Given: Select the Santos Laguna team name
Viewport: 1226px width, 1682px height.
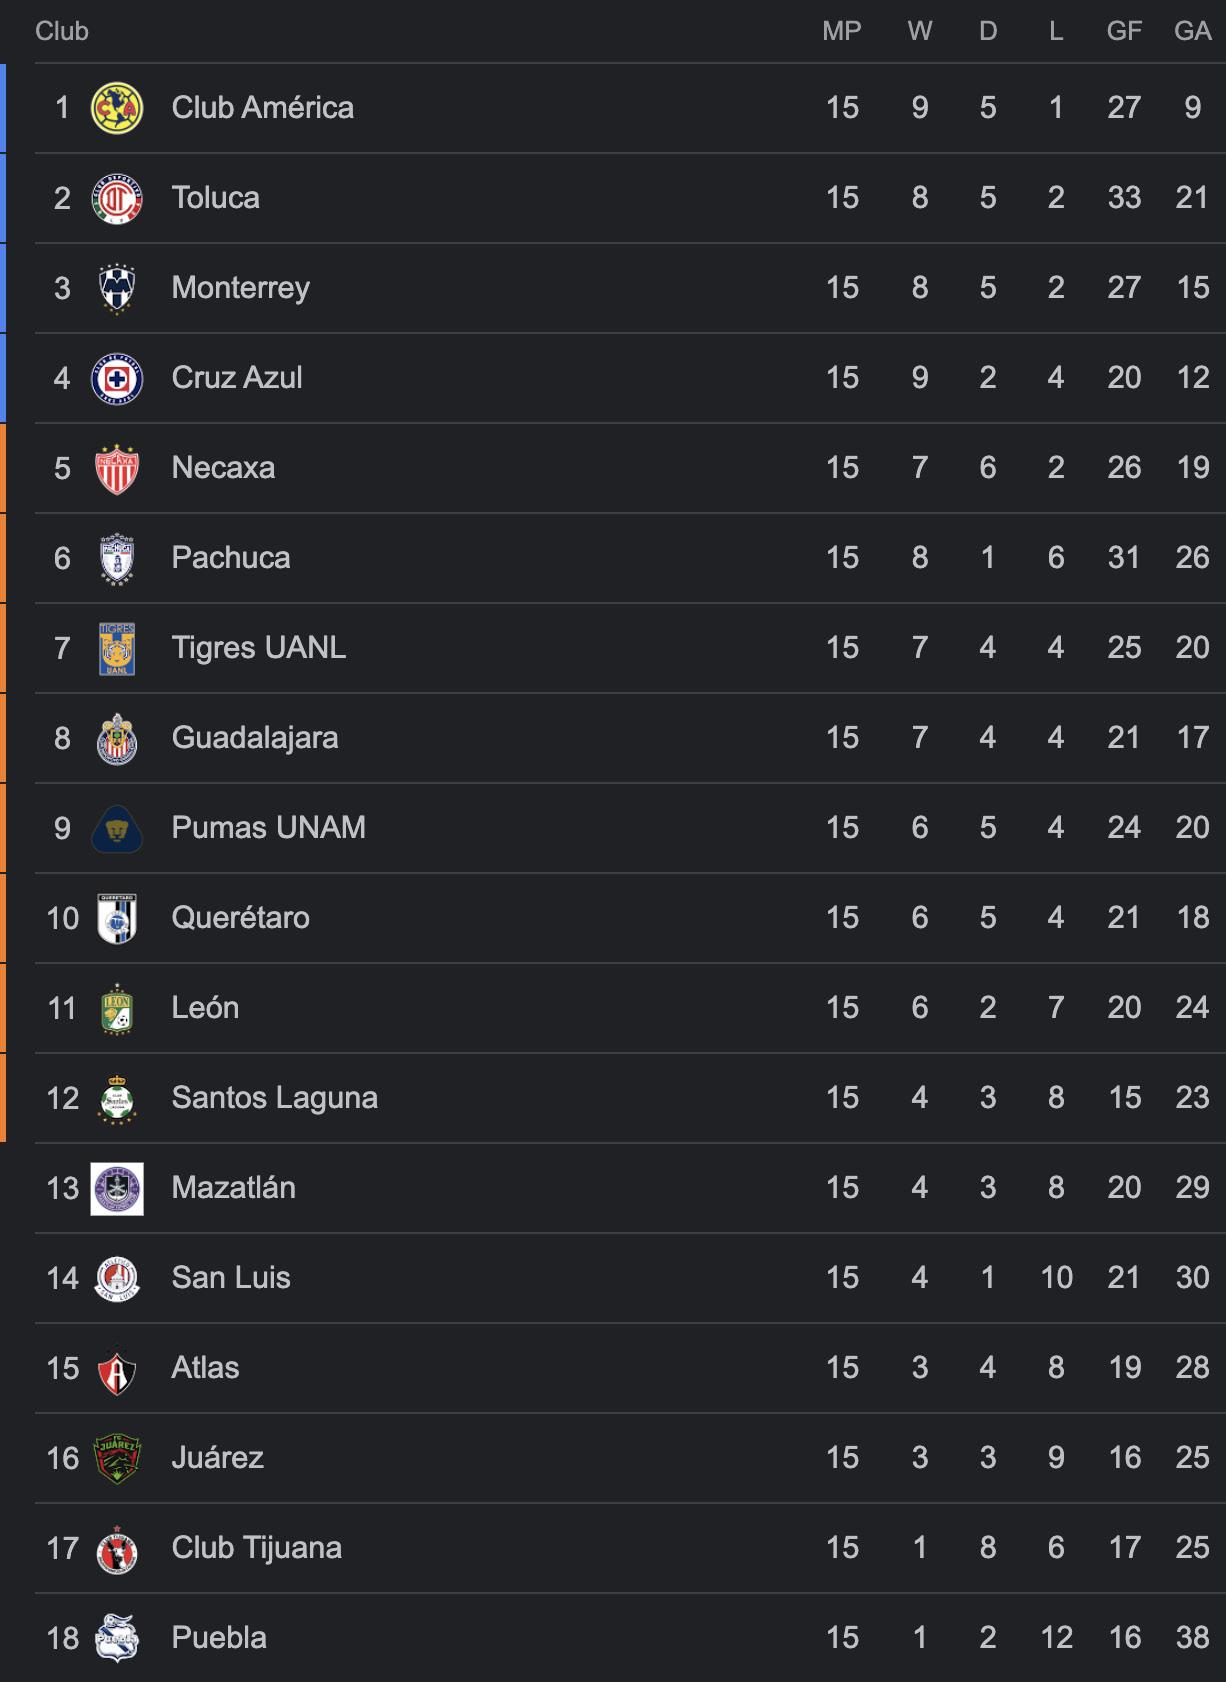Looking at the screenshot, I should click(275, 1098).
